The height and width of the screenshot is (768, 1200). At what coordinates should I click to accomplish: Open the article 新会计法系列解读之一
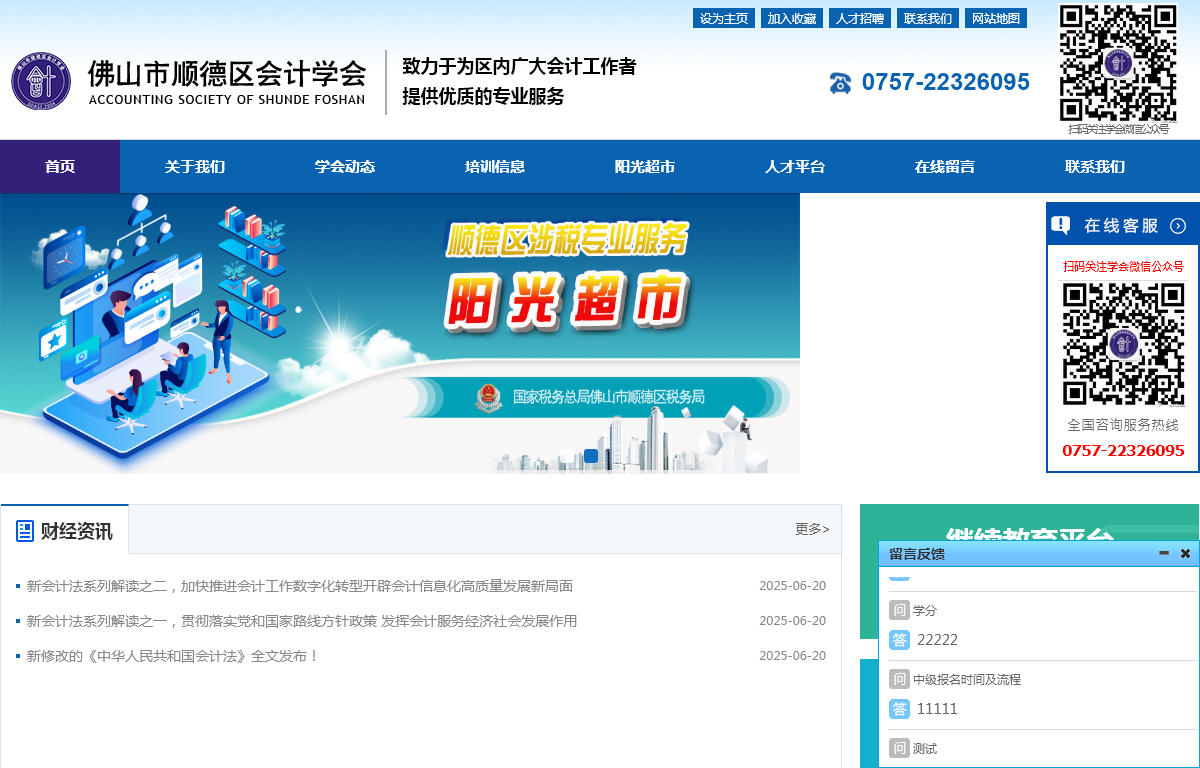302,621
